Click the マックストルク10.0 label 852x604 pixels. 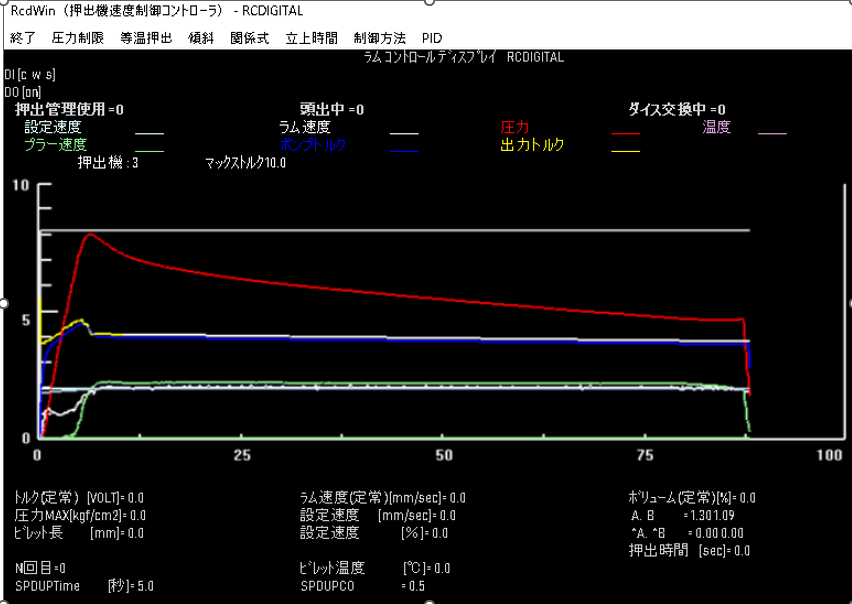[x=246, y=162]
